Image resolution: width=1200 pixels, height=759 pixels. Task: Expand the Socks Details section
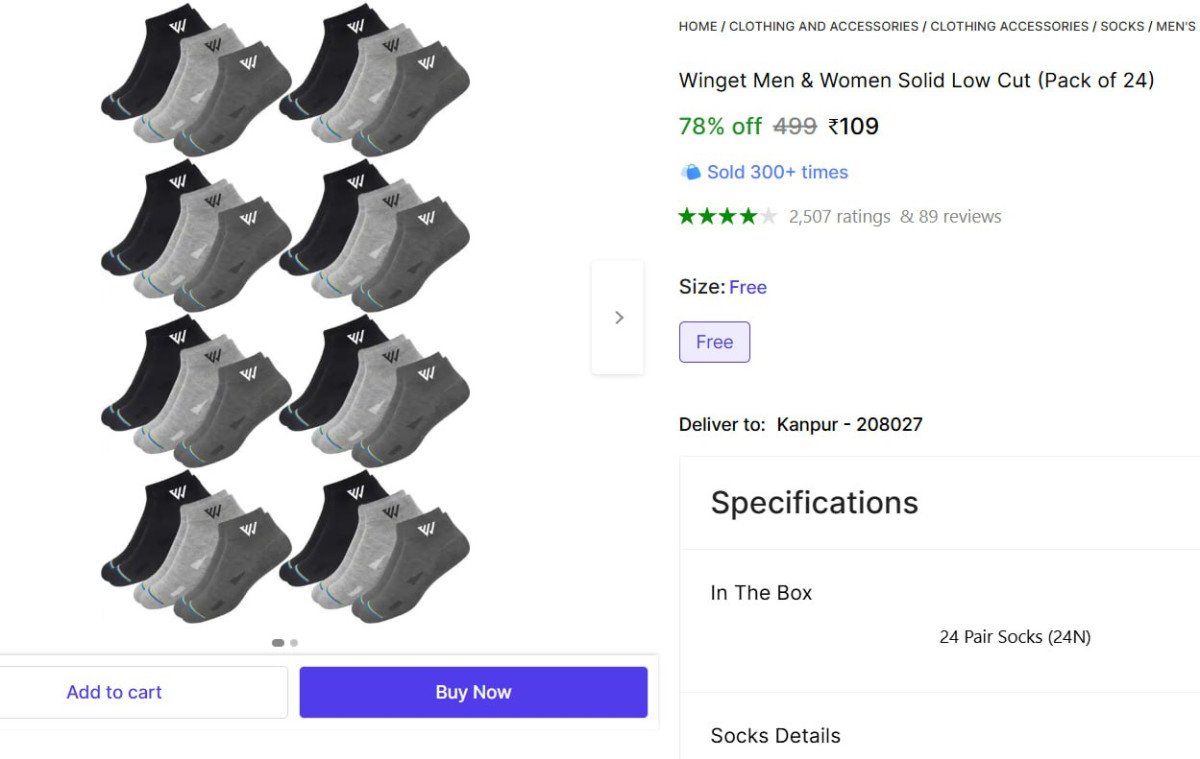(775, 736)
